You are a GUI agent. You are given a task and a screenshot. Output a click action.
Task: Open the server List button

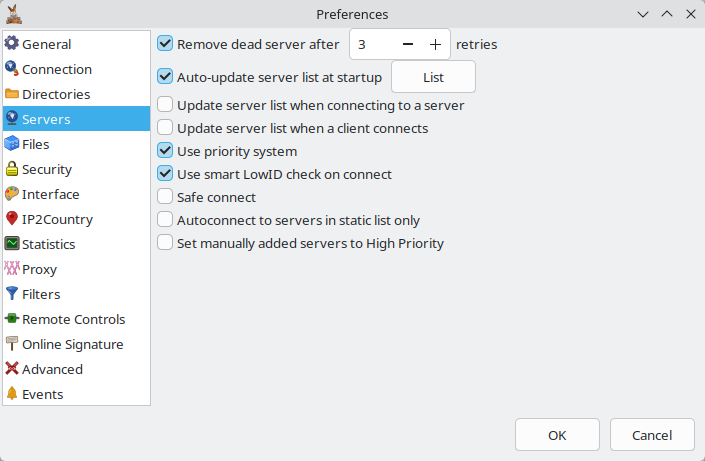pyautogui.click(x=433, y=77)
